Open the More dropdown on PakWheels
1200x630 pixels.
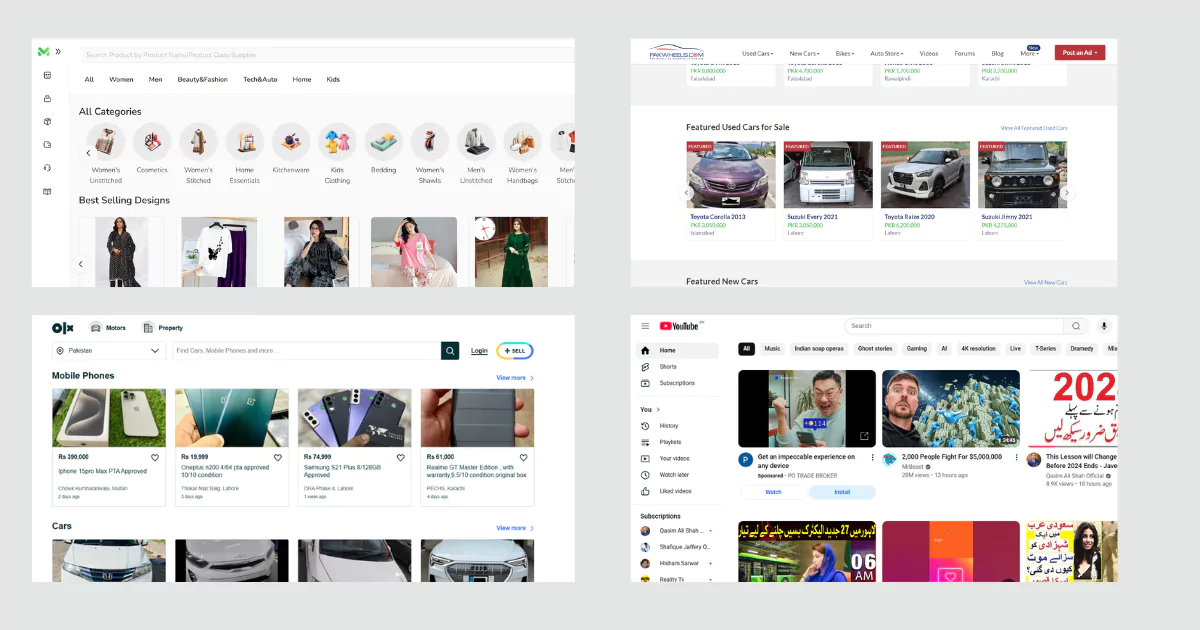pyautogui.click(x=1029, y=53)
